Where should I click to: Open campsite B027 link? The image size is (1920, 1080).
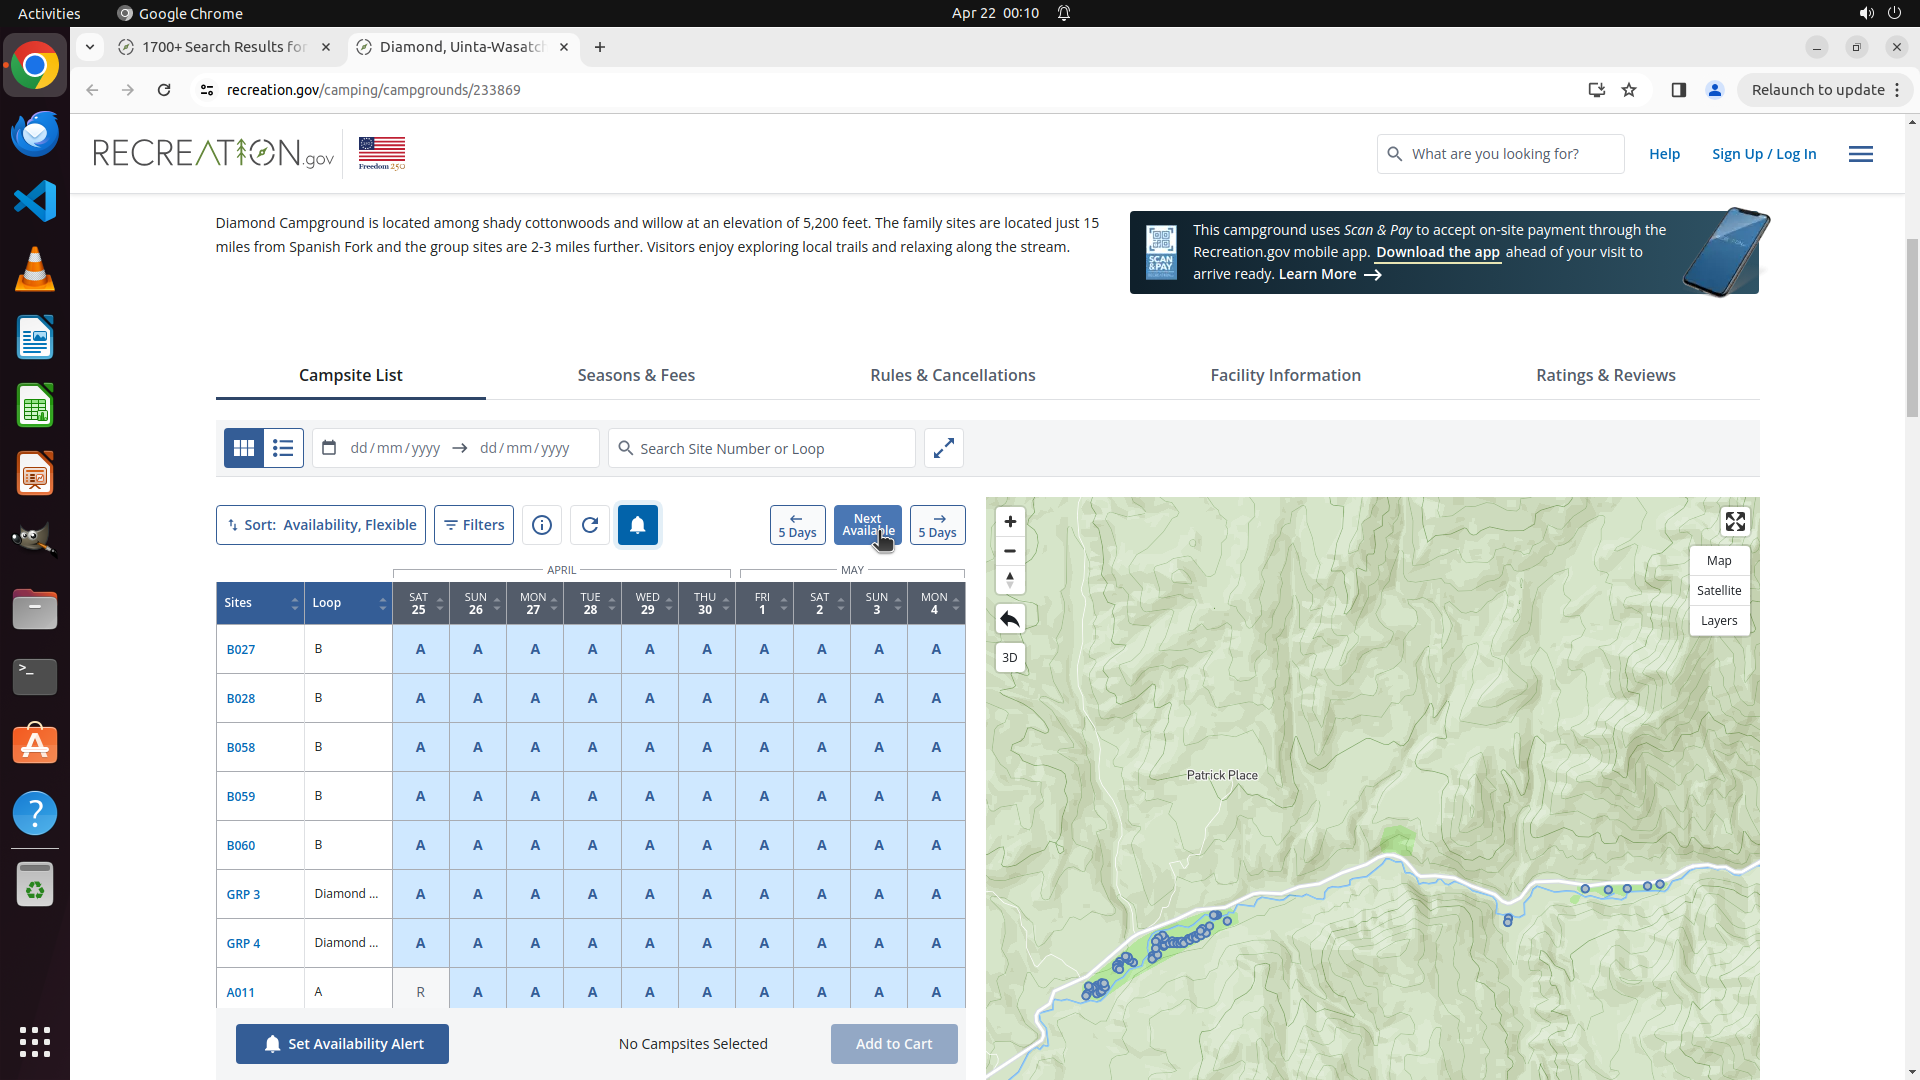[241, 650]
